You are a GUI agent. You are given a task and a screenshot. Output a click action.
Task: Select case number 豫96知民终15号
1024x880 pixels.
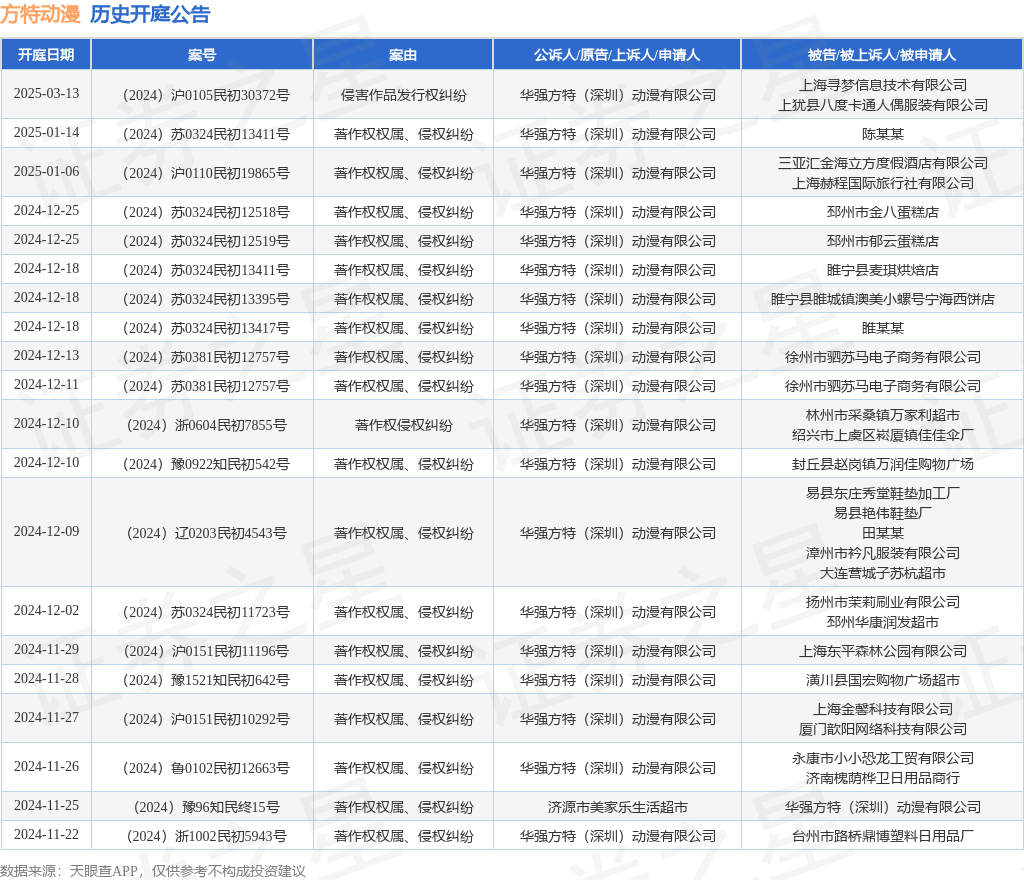tap(206, 808)
